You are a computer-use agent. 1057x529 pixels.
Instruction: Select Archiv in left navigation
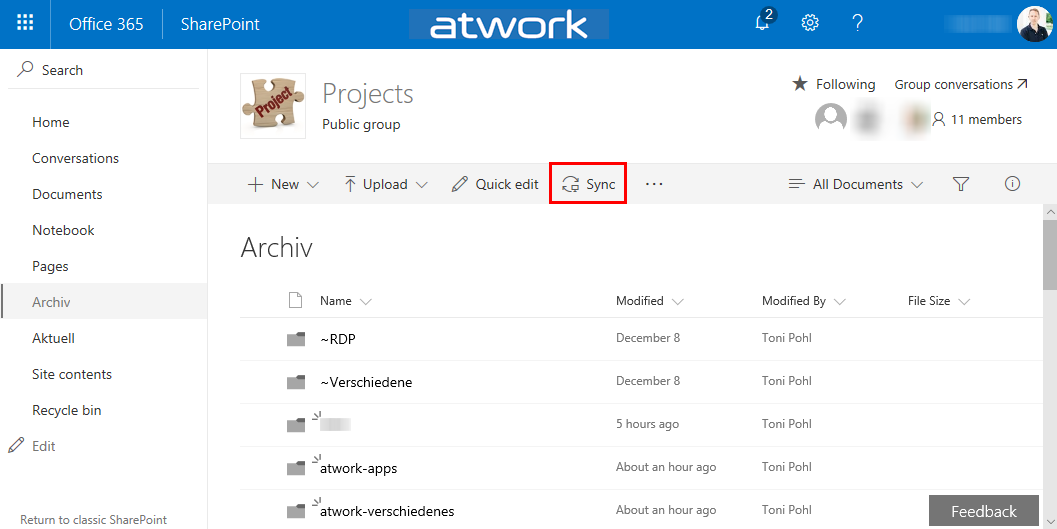(x=104, y=302)
